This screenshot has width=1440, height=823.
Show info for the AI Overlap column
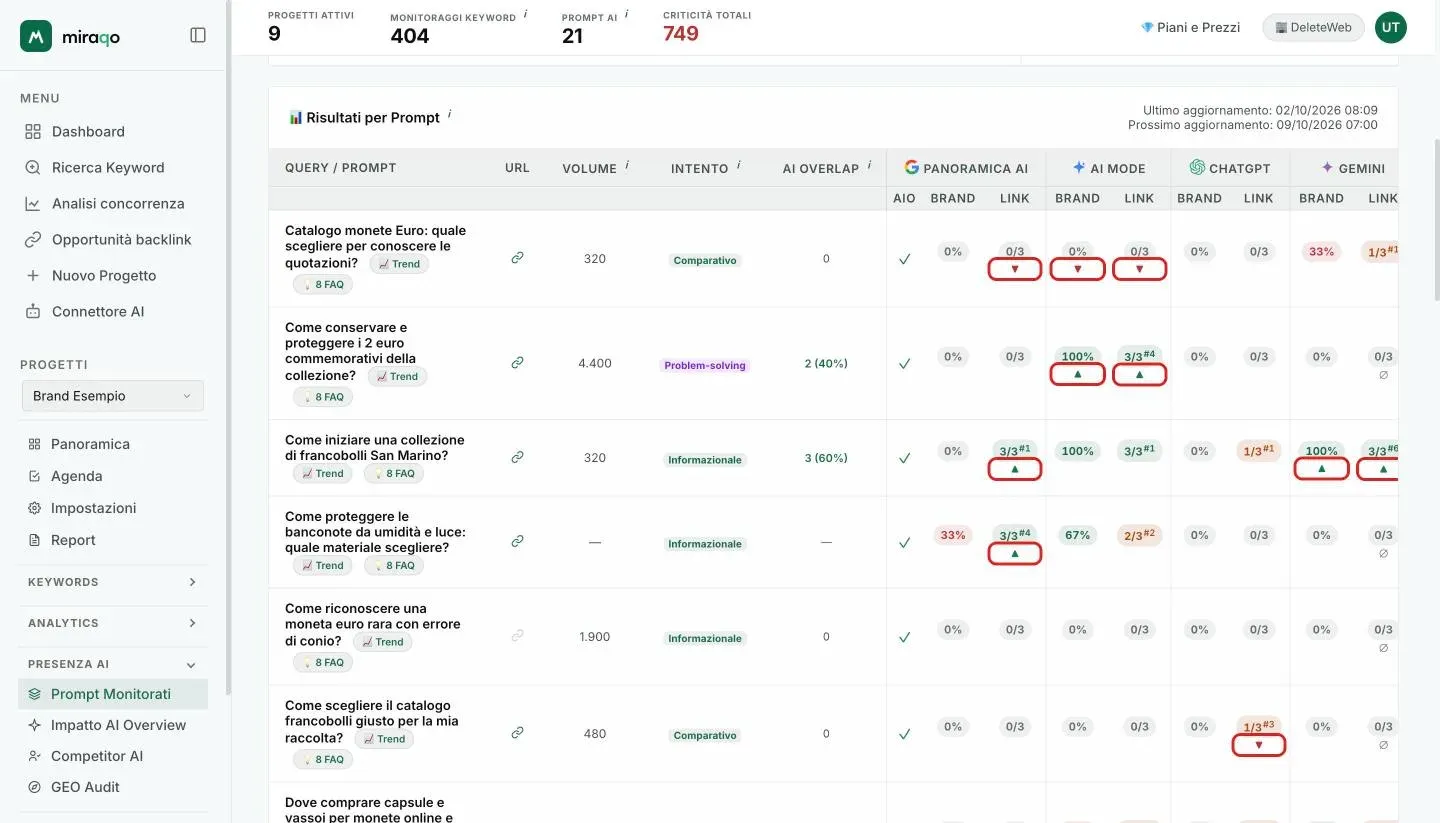[x=870, y=165]
